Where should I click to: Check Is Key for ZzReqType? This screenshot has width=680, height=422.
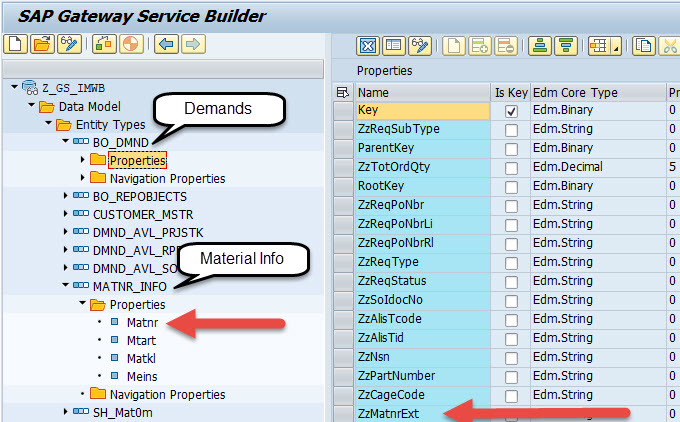[511, 263]
